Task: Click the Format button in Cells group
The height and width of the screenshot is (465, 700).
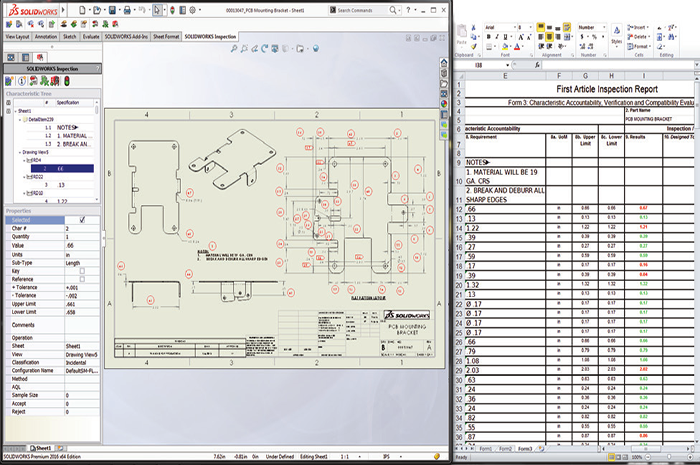Action: pyautogui.click(x=640, y=46)
